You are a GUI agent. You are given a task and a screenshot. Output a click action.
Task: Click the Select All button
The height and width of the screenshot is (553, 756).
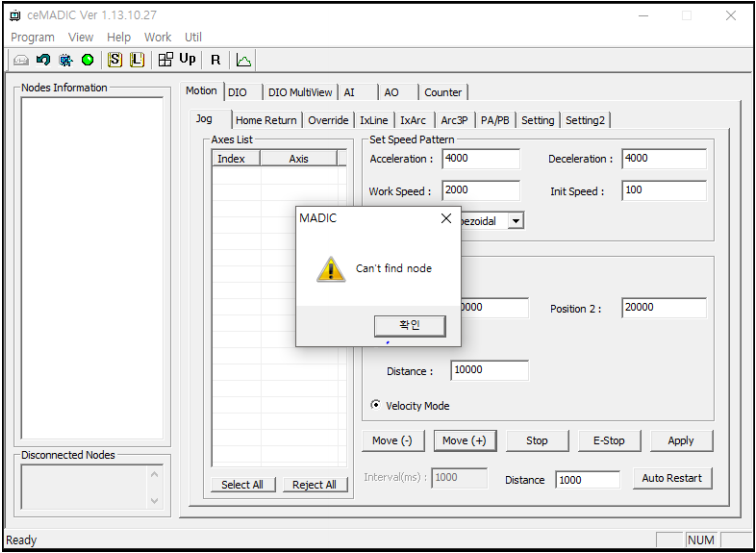pos(242,485)
